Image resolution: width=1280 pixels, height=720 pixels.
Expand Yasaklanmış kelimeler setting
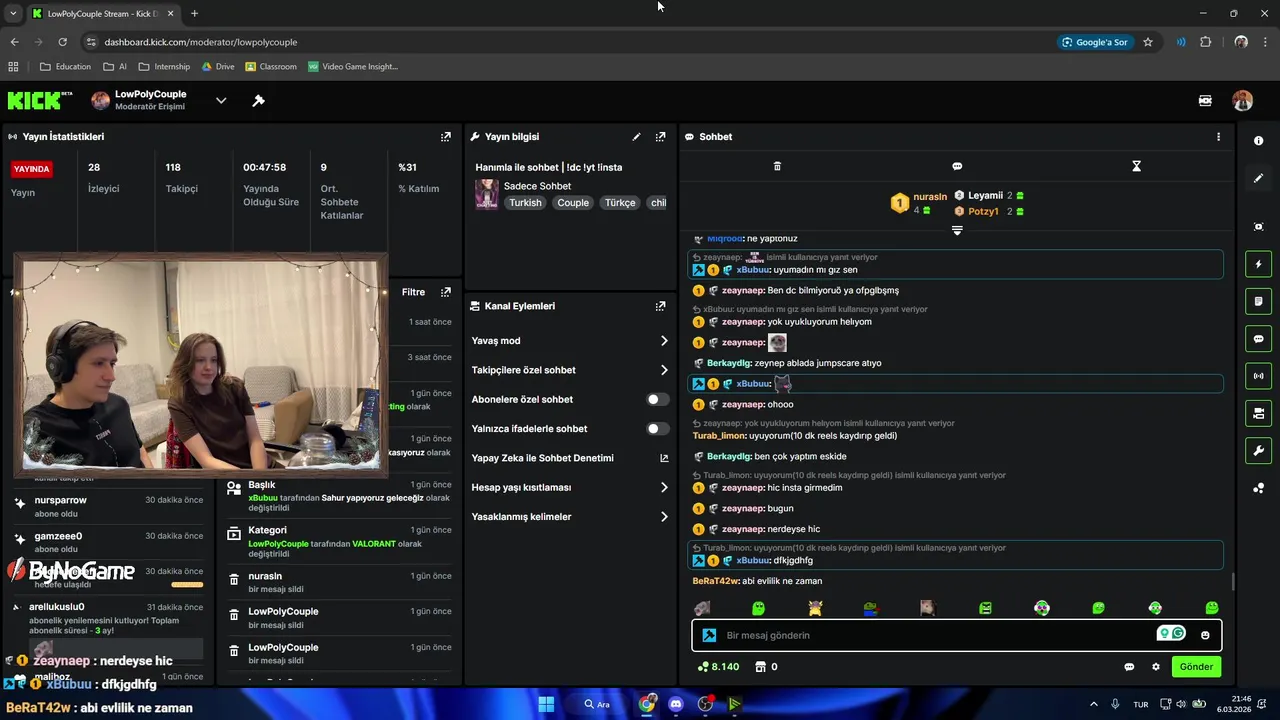570,517
